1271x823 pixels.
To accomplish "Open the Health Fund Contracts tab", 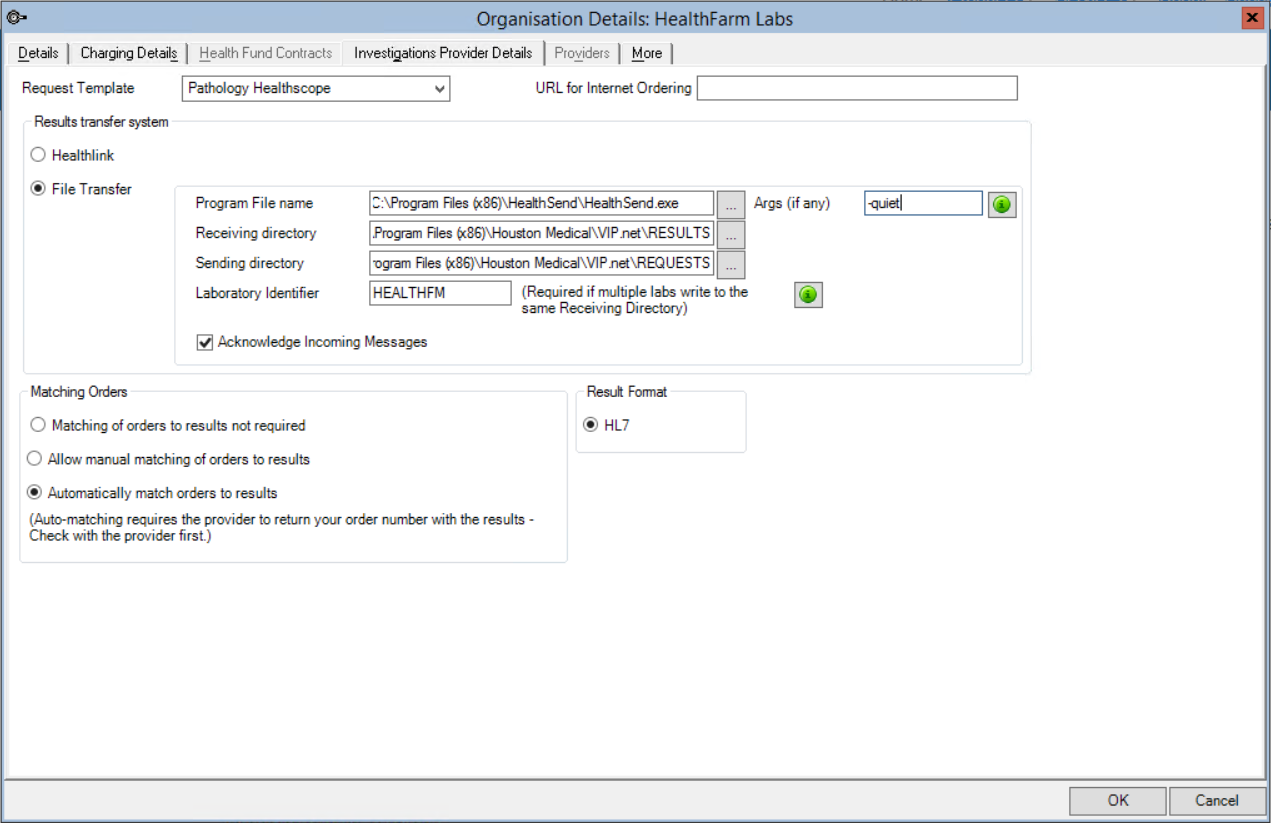I will click(265, 53).
